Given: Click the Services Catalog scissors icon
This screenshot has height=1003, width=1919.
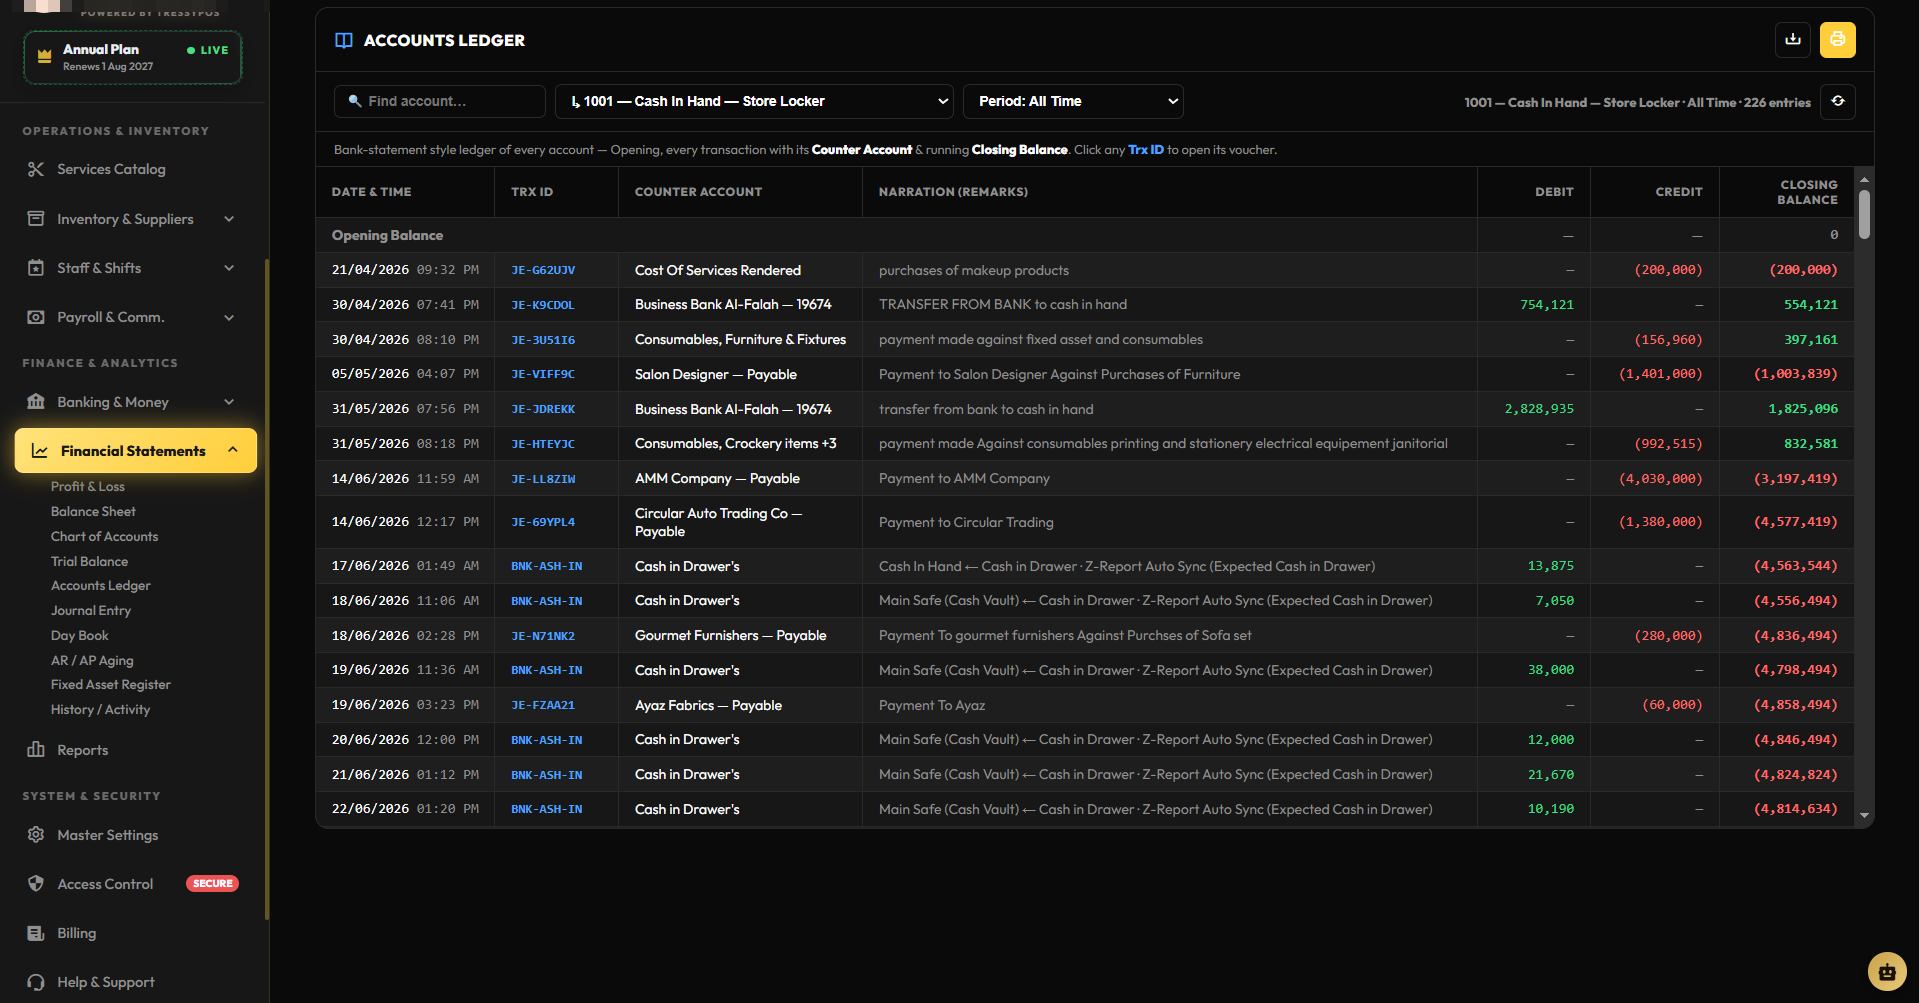Looking at the screenshot, I should [x=36, y=169].
